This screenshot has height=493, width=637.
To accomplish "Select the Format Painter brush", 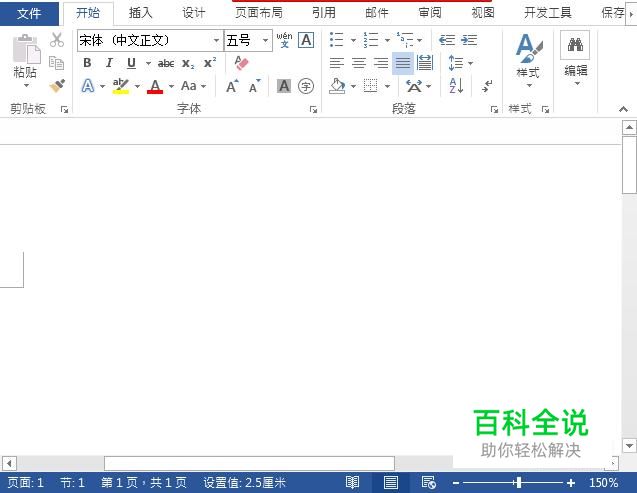I will click(57, 86).
